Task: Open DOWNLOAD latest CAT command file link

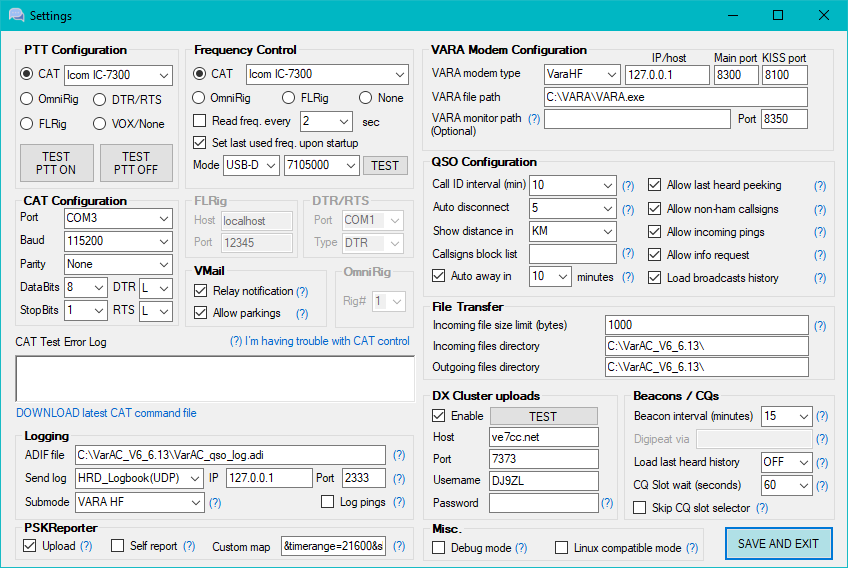Action: click(106, 413)
